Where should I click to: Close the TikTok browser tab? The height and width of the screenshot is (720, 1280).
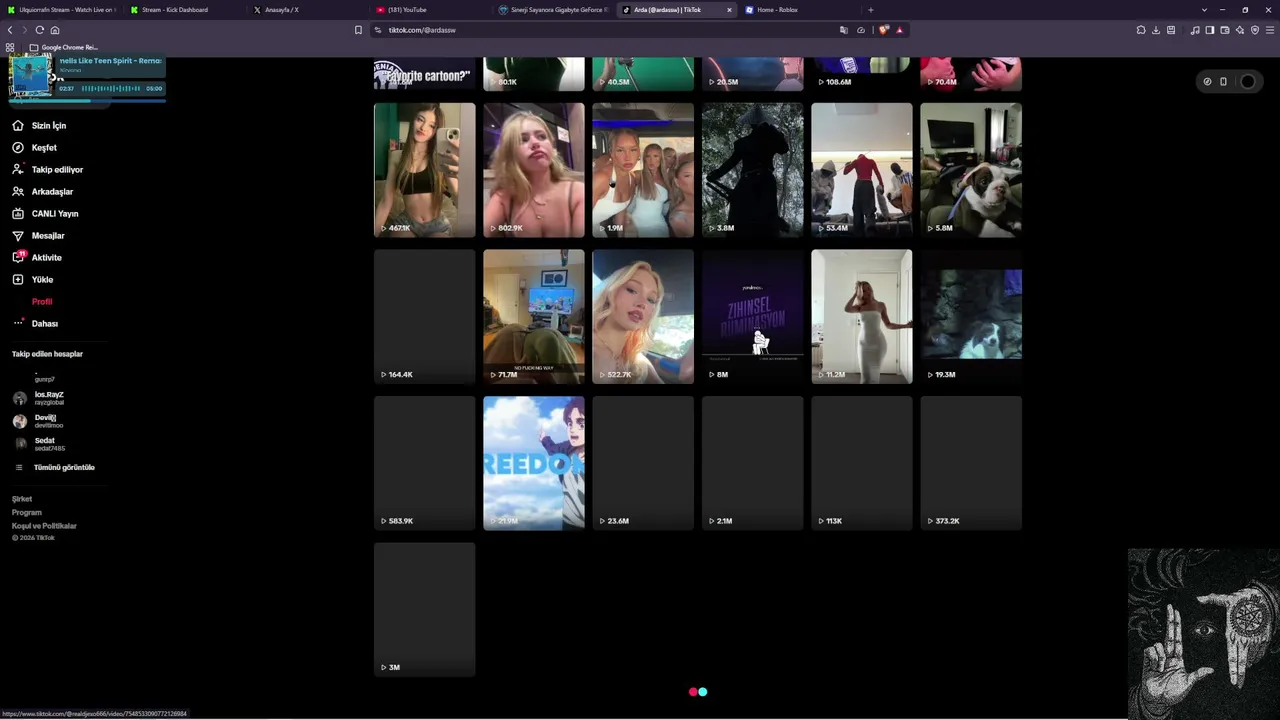(x=729, y=10)
